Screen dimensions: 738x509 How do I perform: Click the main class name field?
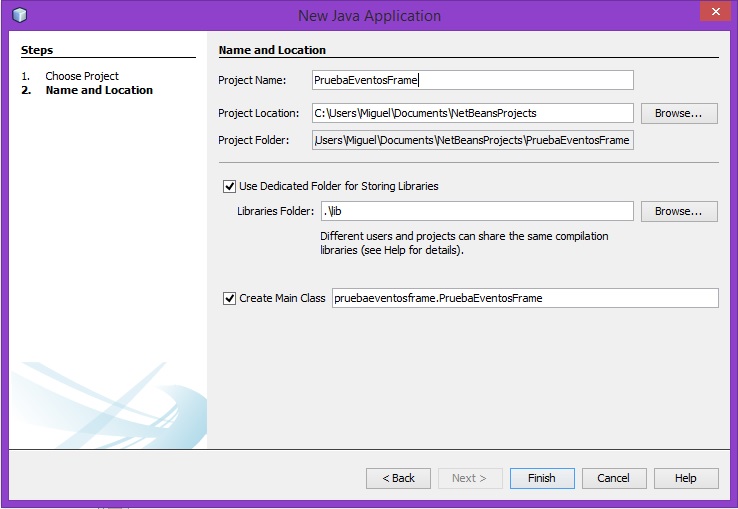coord(524,298)
